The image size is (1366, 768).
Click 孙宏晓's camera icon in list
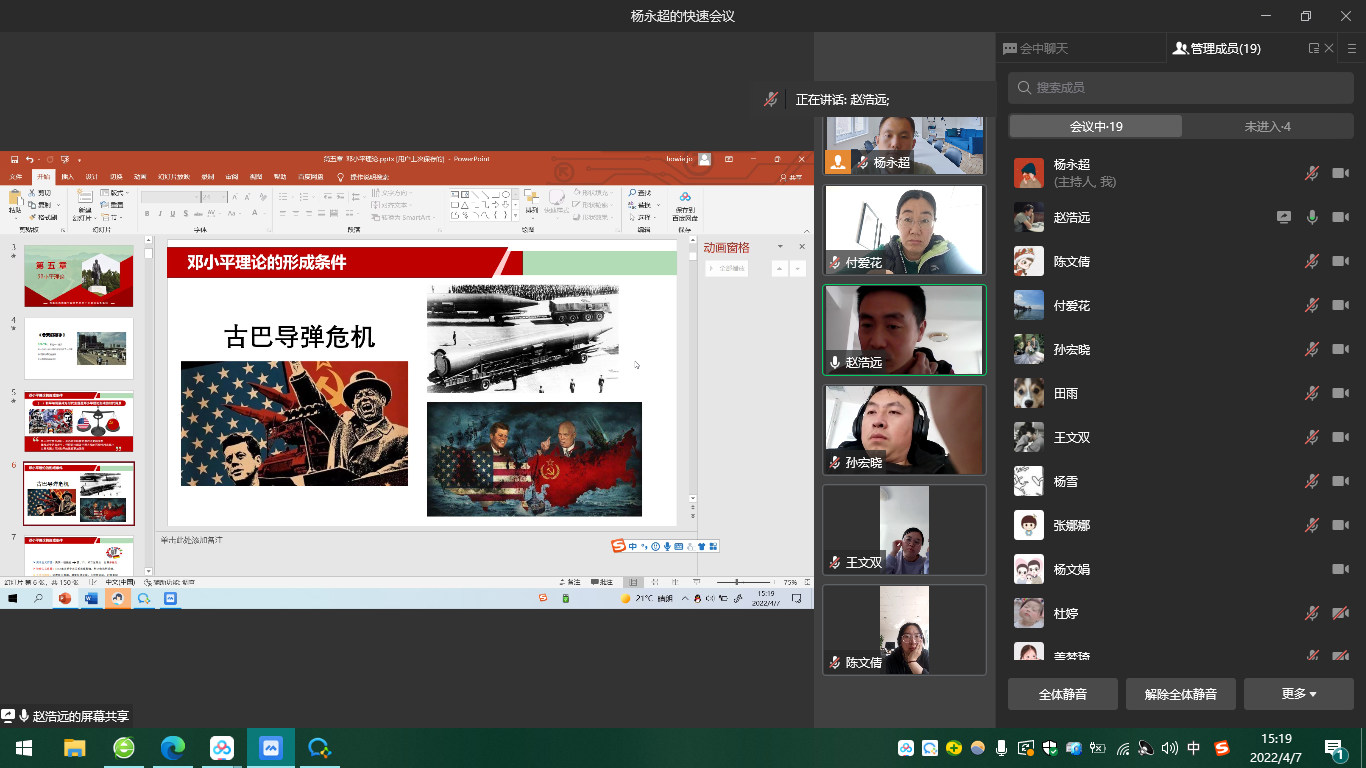1340,349
